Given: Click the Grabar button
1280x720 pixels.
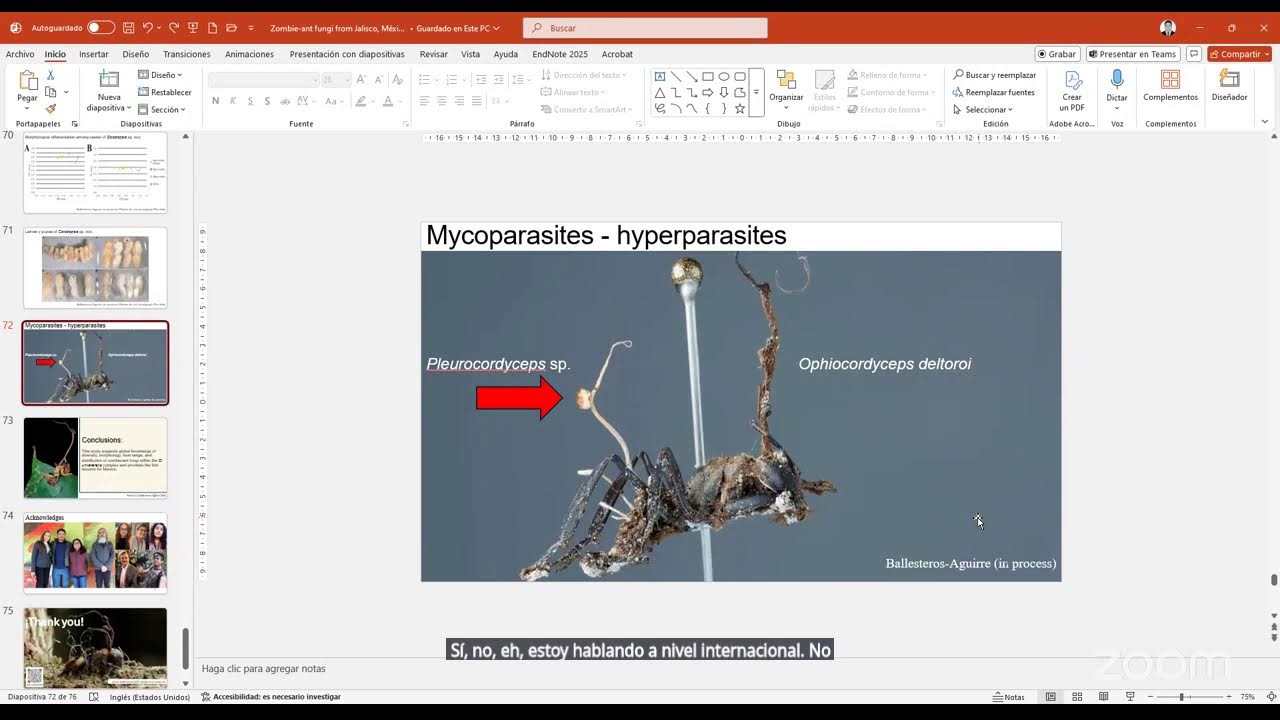Looking at the screenshot, I should pyautogui.click(x=1057, y=54).
